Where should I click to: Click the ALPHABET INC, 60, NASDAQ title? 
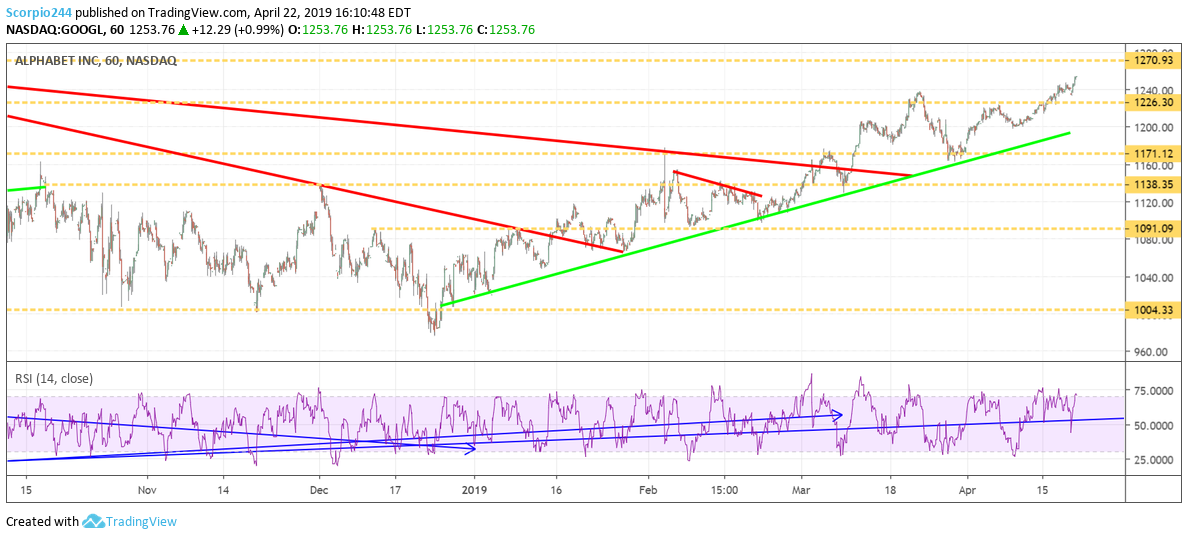[95, 61]
